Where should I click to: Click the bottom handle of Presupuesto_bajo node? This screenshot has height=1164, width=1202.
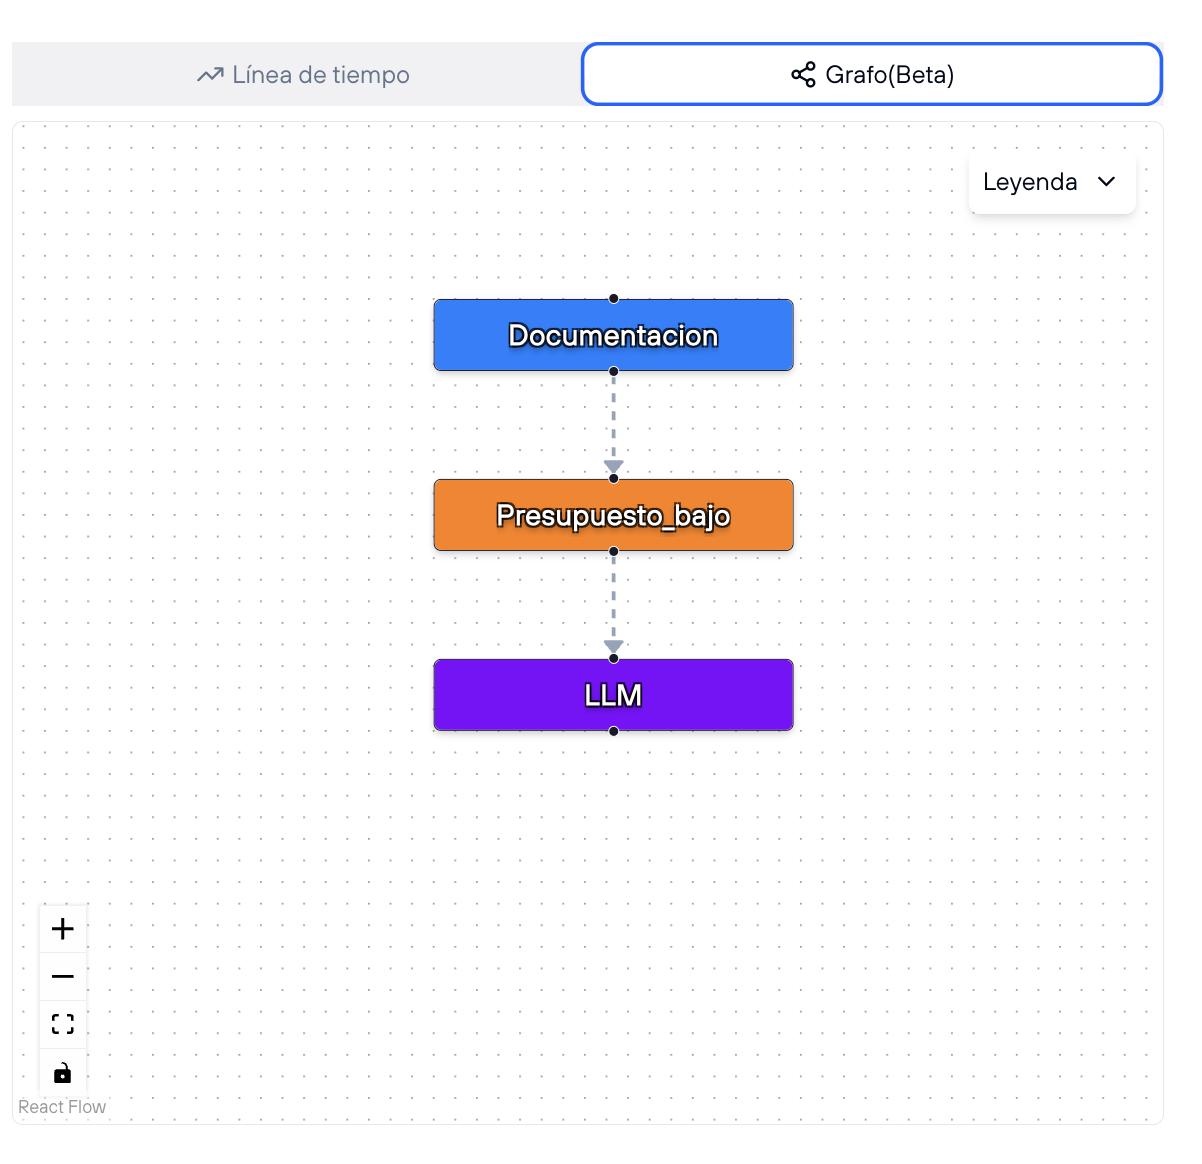(614, 551)
